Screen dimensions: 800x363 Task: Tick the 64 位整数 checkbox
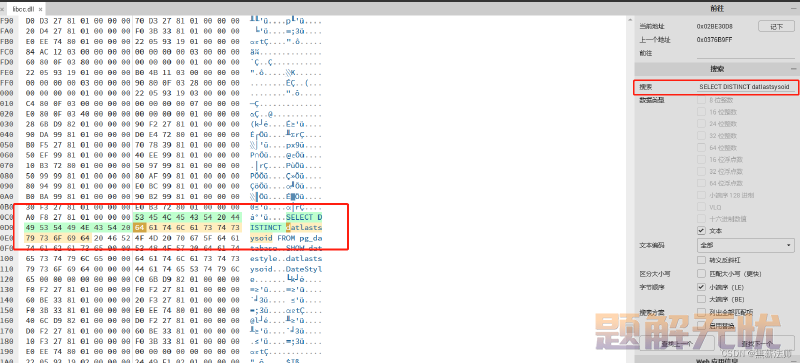[x=701, y=148]
